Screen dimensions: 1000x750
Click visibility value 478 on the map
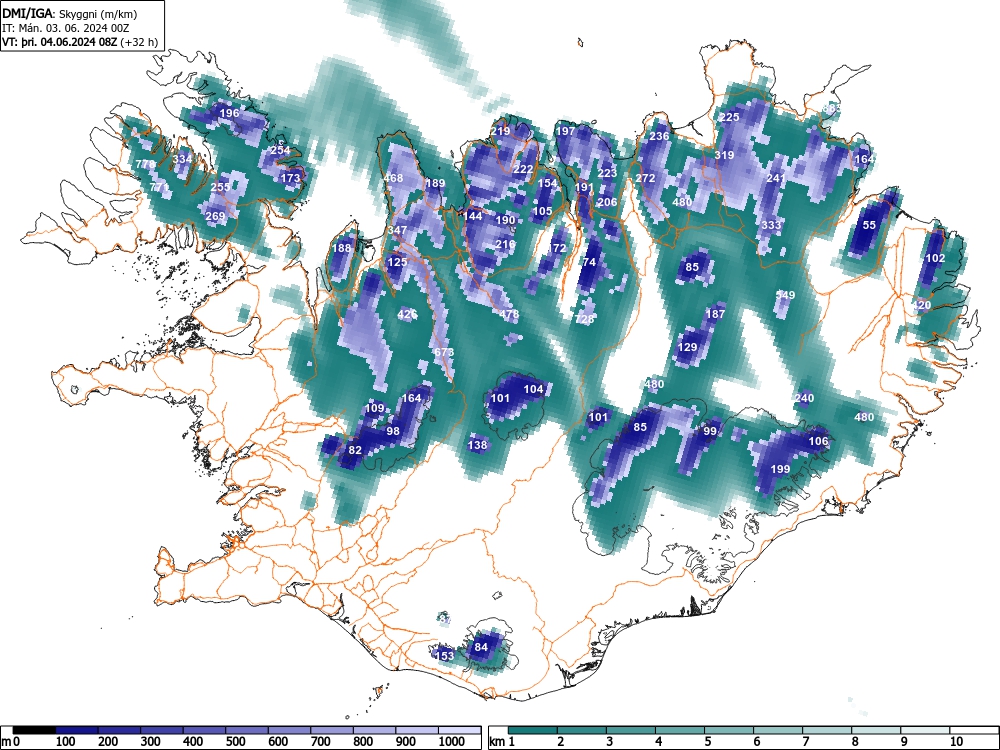click(509, 314)
